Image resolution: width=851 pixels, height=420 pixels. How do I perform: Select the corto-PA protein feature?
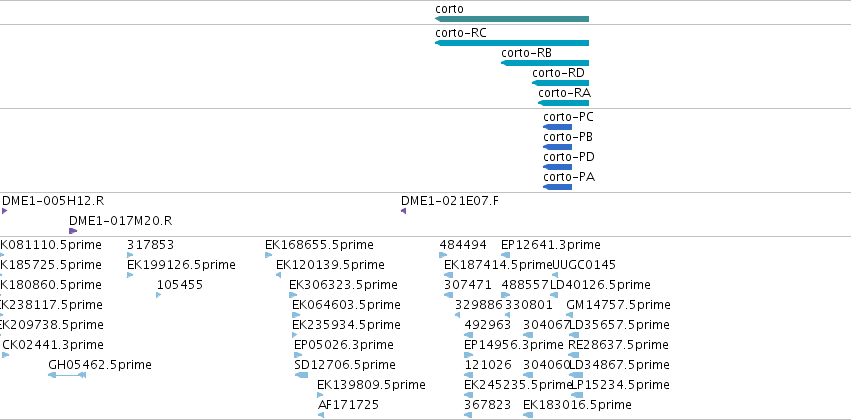coord(557,187)
